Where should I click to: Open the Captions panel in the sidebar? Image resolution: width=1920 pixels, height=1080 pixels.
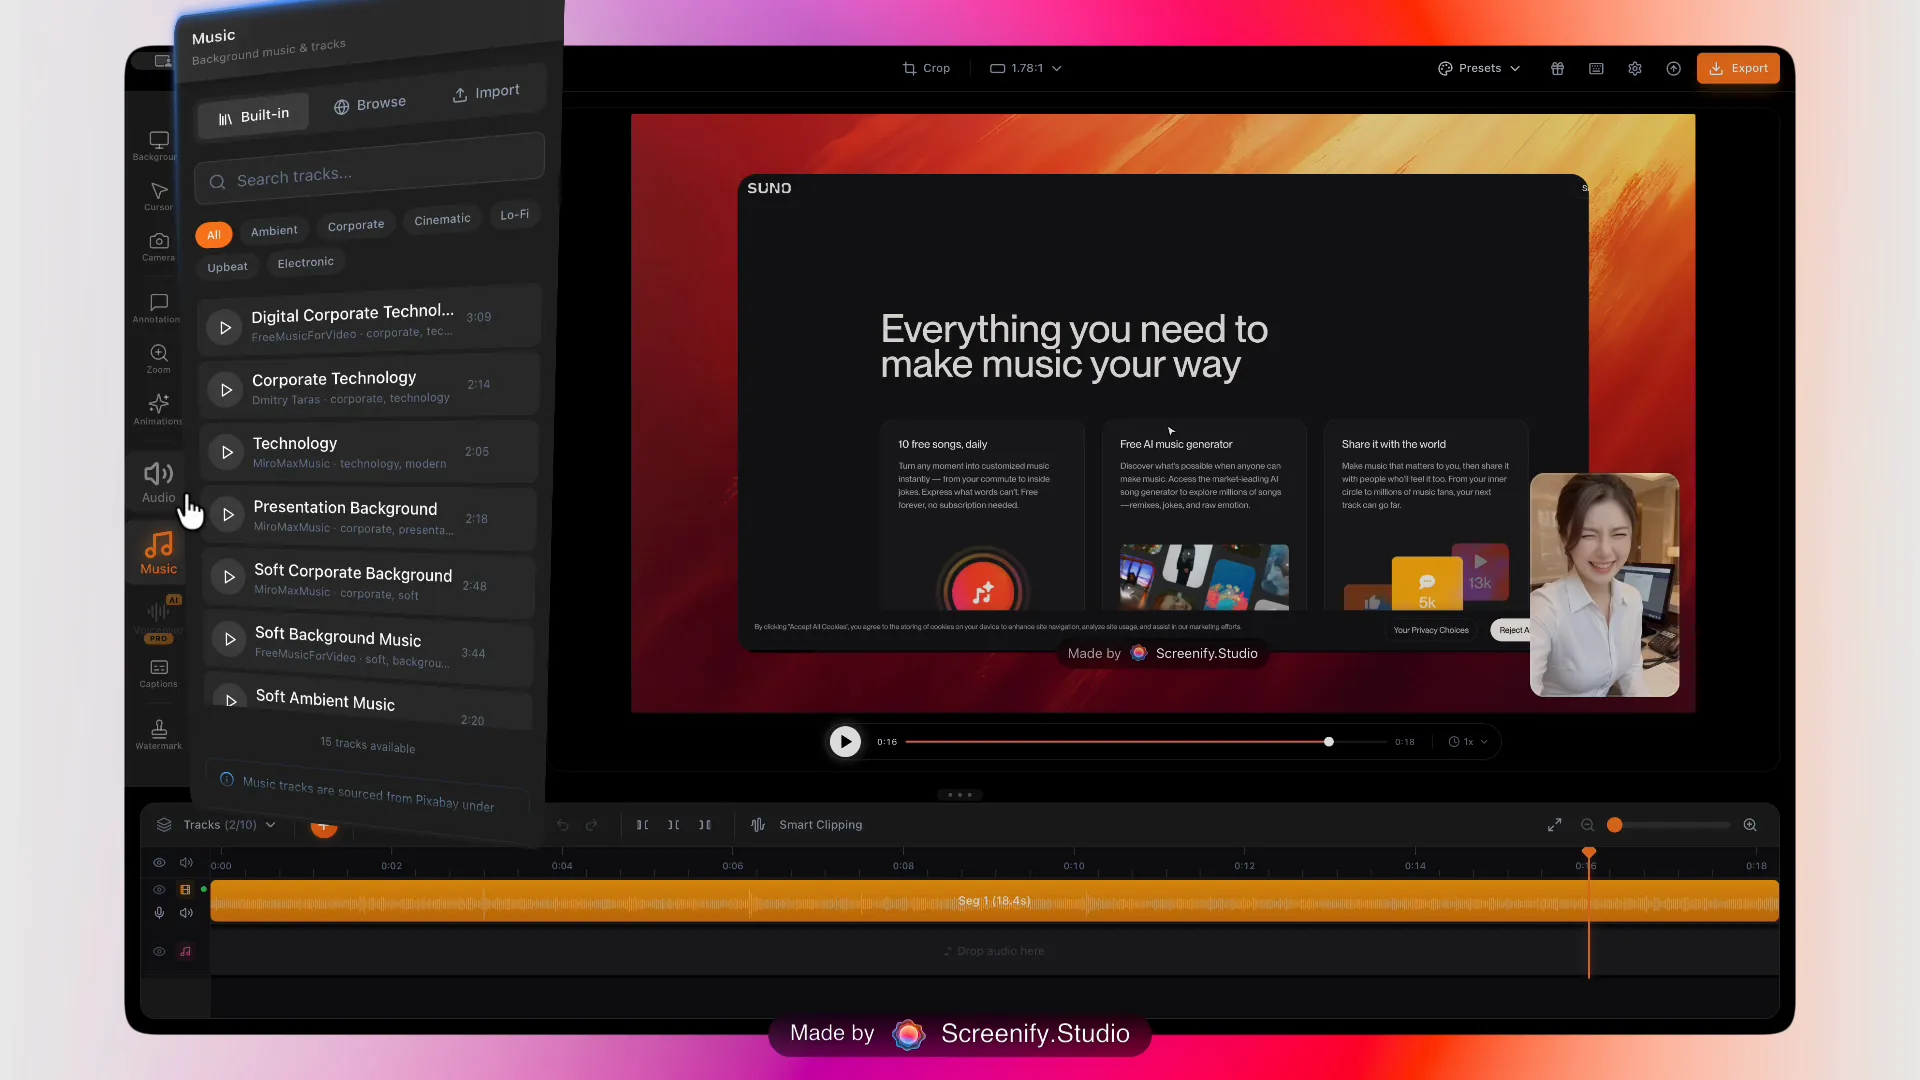tap(158, 674)
